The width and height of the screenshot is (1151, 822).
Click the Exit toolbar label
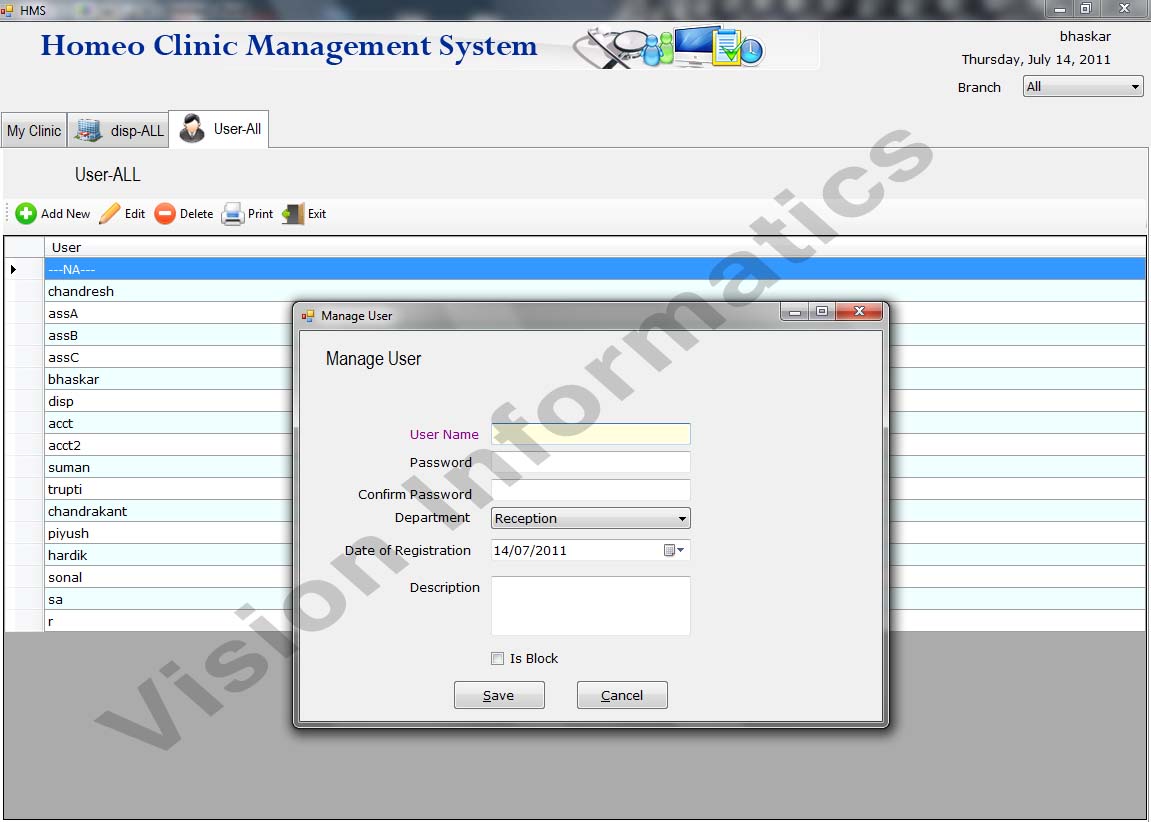point(317,214)
